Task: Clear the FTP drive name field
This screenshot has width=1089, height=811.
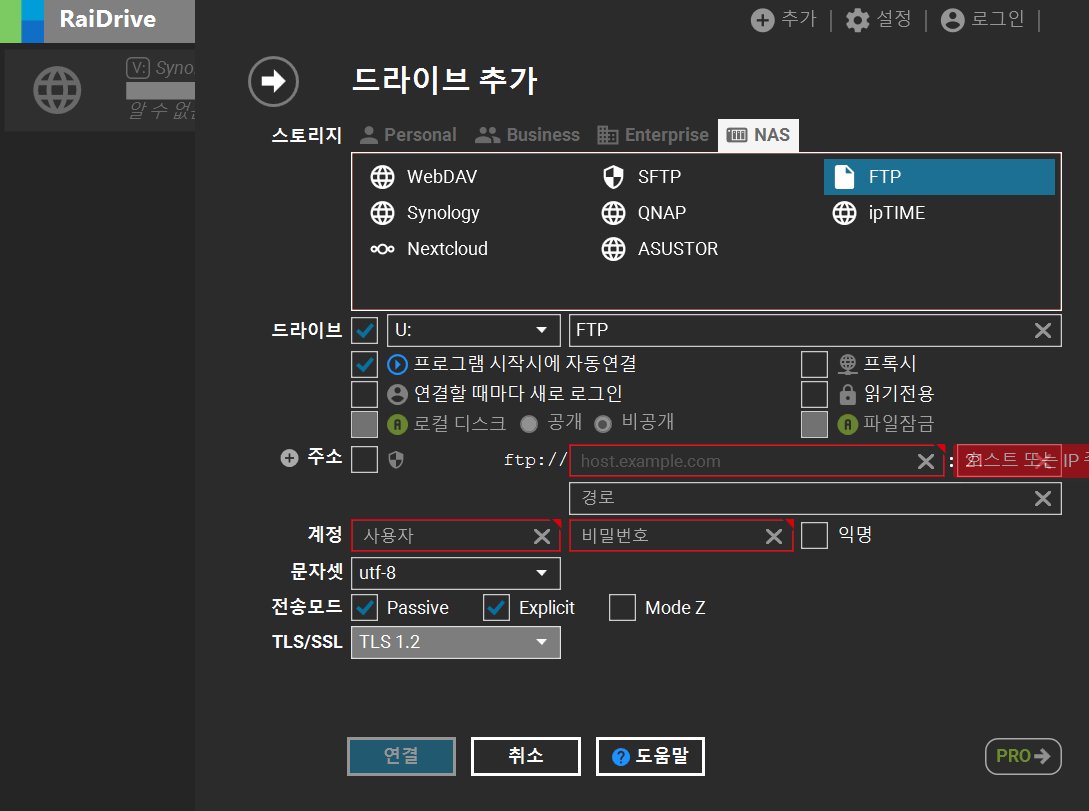Action: (1042, 331)
